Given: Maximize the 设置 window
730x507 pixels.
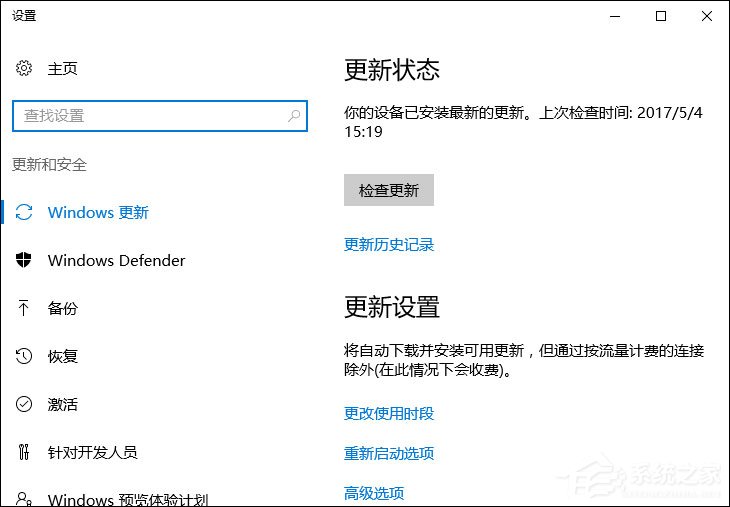Looking at the screenshot, I should tap(661, 16).
